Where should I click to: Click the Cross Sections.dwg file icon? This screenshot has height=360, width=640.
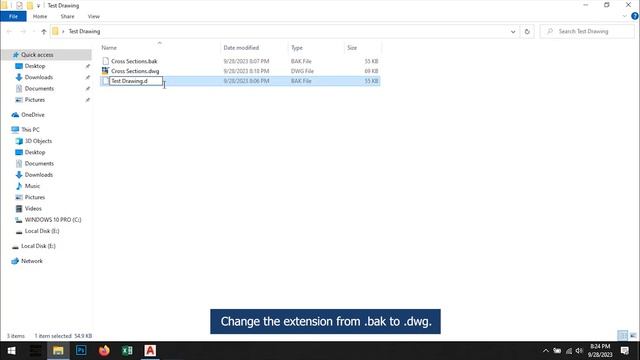tap(105, 71)
